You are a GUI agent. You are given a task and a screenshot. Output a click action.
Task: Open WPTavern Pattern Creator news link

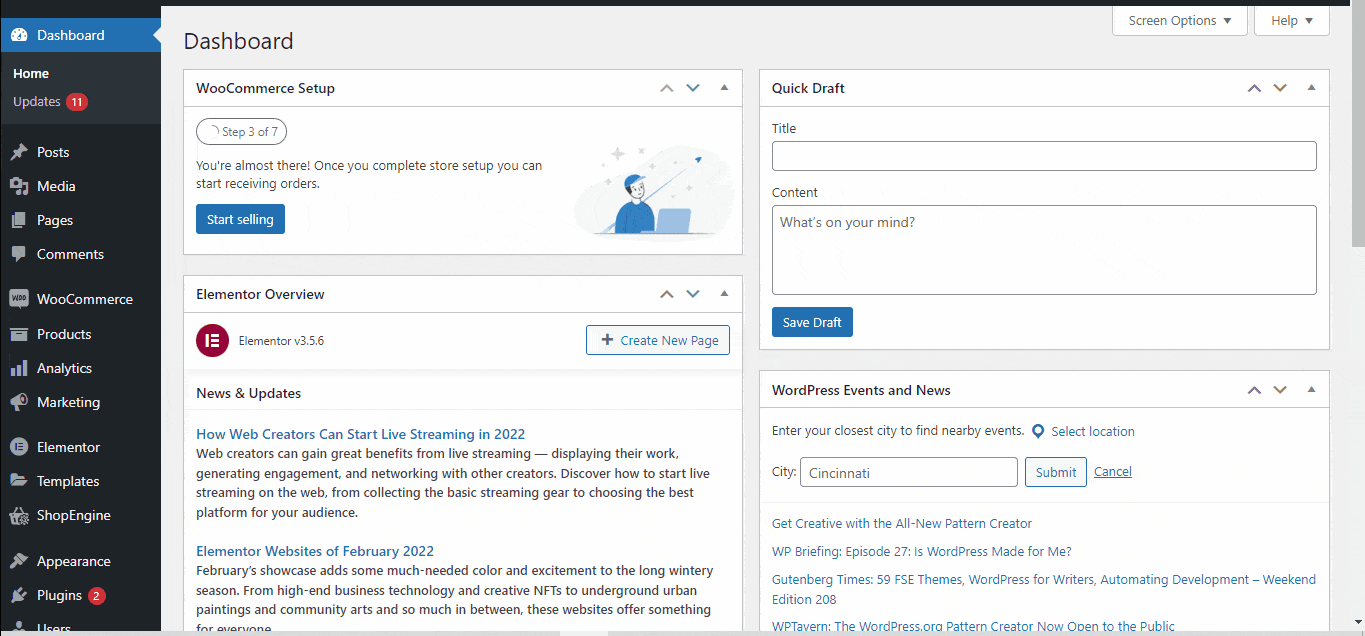tap(973, 627)
